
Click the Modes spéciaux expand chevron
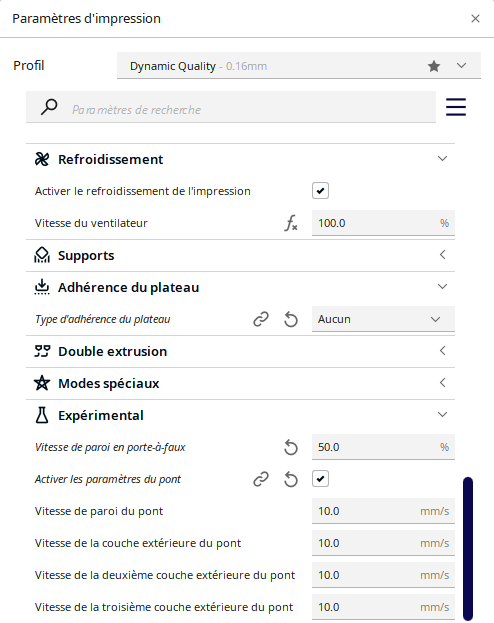point(442,383)
